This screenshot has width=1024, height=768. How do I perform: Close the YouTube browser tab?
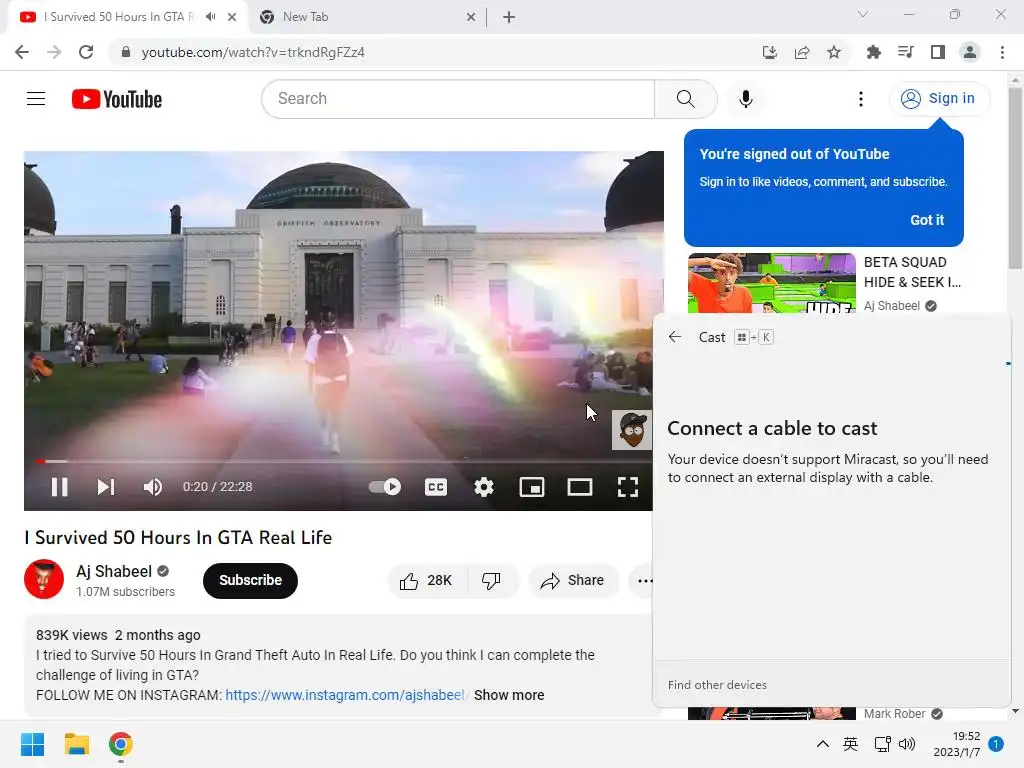(x=232, y=17)
